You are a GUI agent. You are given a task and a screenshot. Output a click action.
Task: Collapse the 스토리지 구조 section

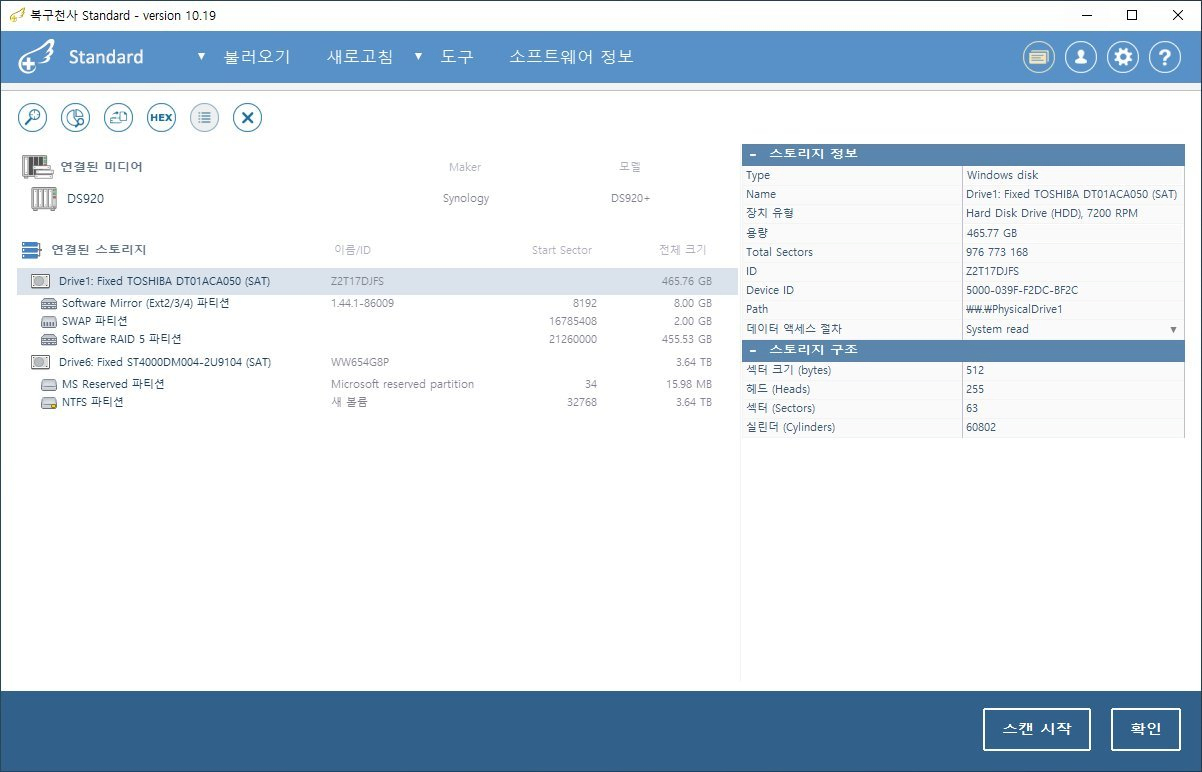[x=753, y=350]
